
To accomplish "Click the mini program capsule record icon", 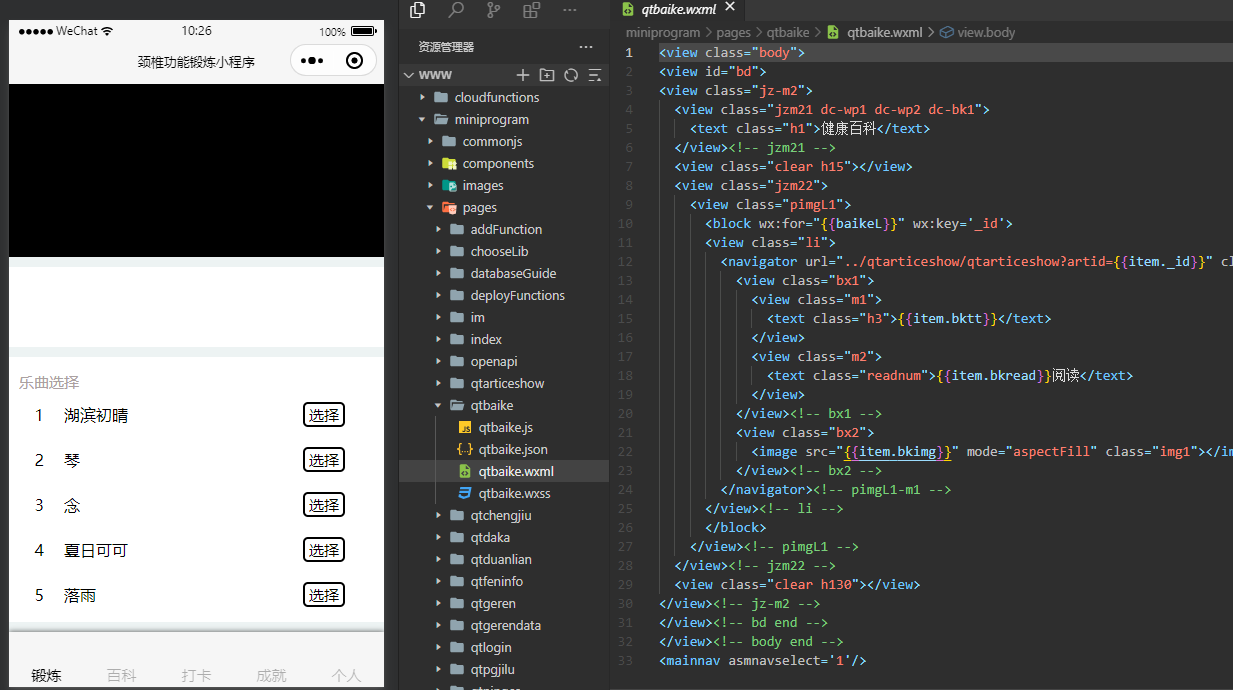I will coord(354,61).
